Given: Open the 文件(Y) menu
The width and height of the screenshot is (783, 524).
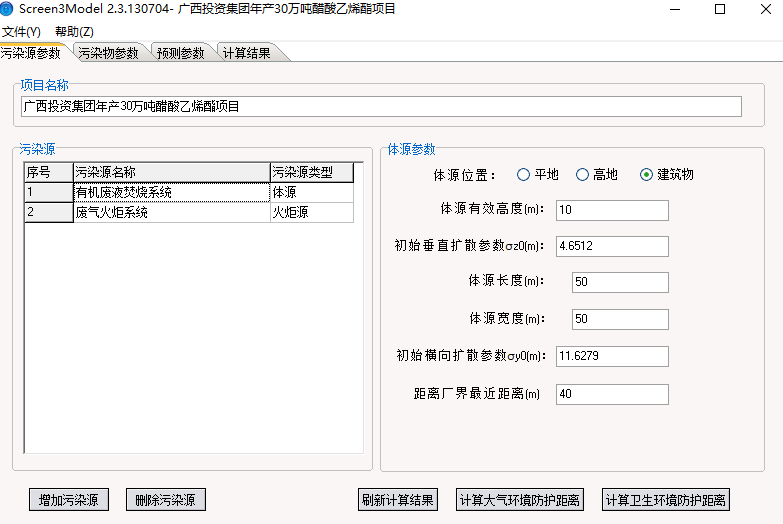Looking at the screenshot, I should (21, 31).
